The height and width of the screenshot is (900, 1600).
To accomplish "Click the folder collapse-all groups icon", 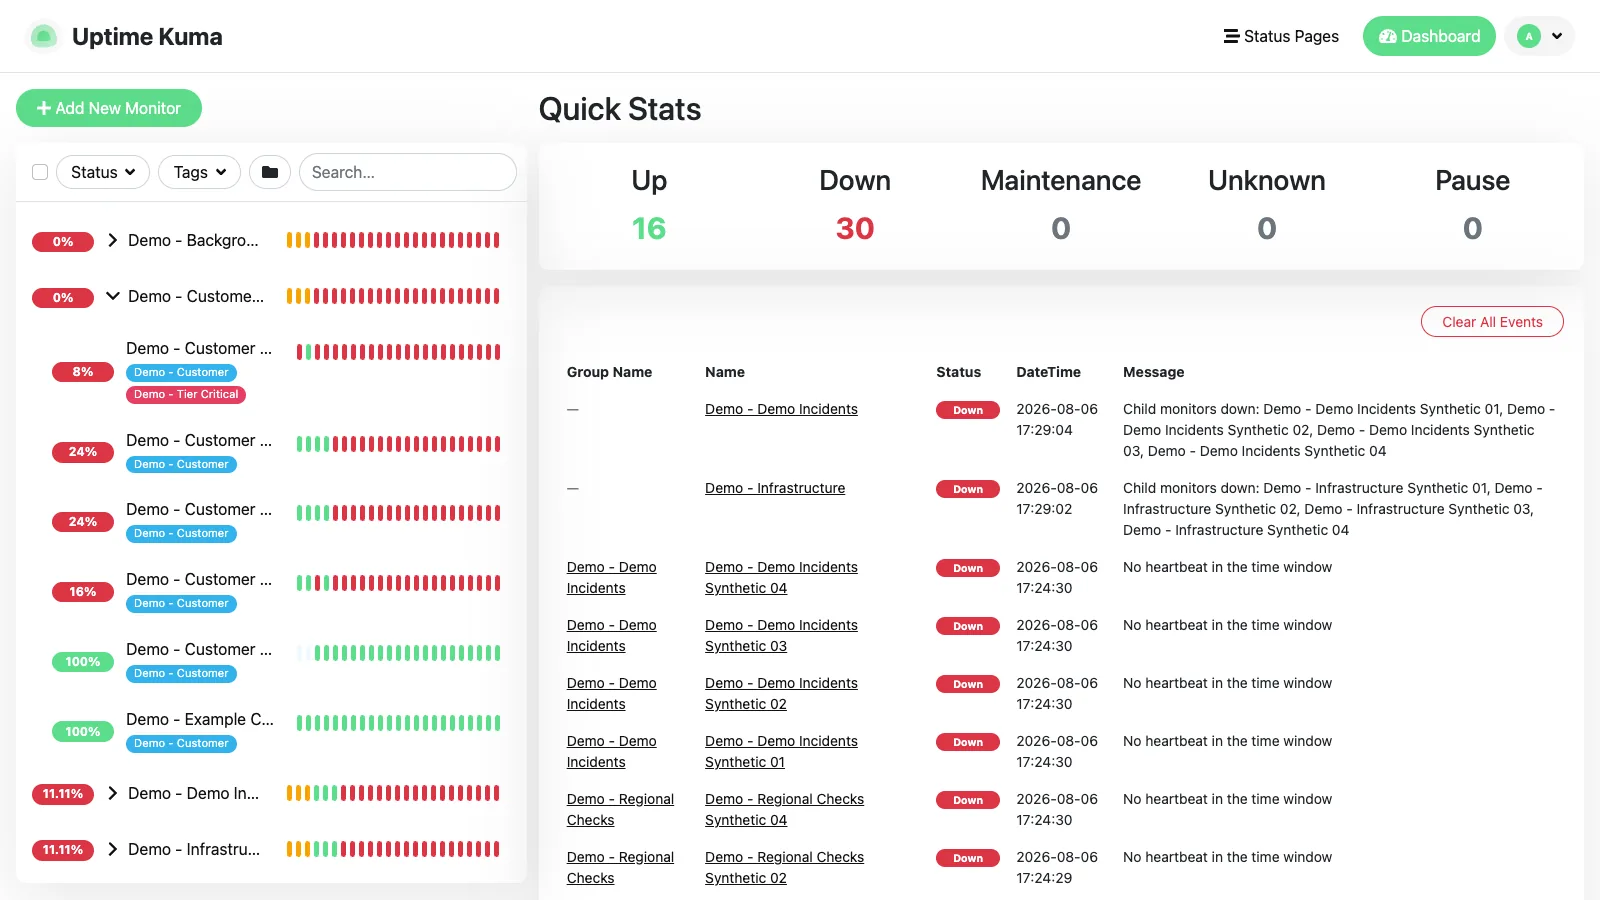I will [270, 172].
